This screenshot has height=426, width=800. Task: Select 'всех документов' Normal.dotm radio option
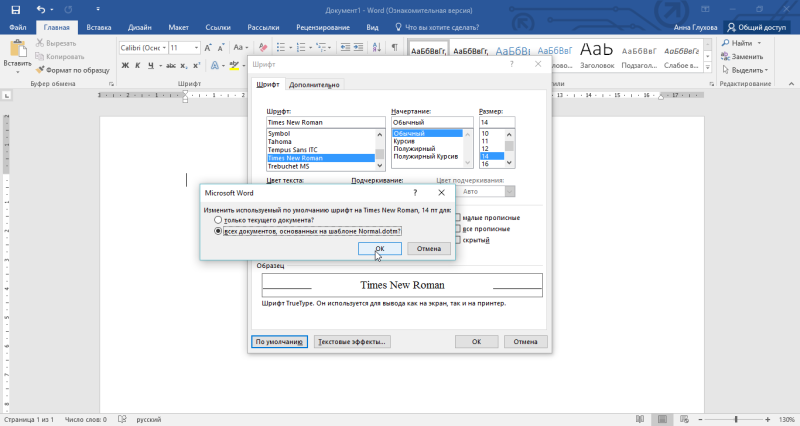pos(219,231)
